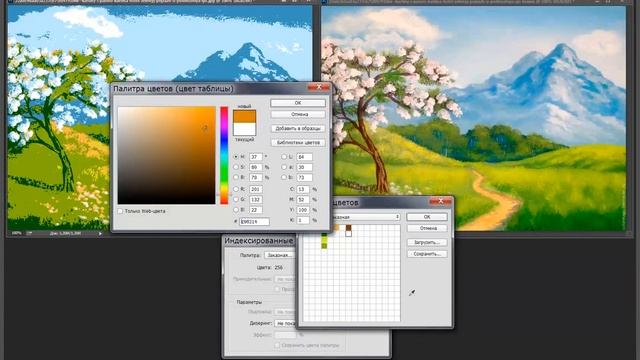Select the L lightness radio button

coord(284,157)
